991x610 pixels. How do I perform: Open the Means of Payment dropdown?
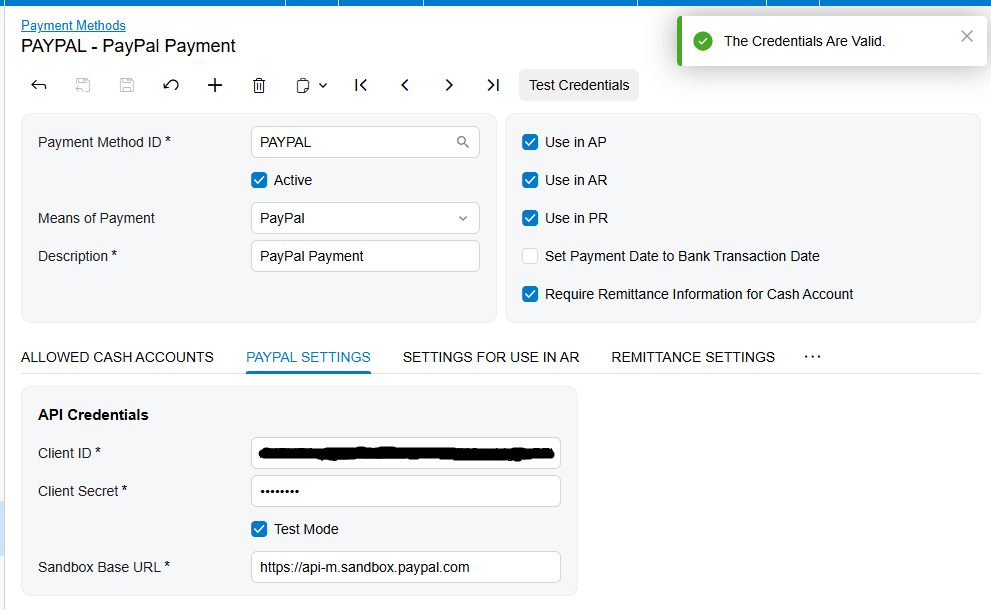tap(365, 218)
